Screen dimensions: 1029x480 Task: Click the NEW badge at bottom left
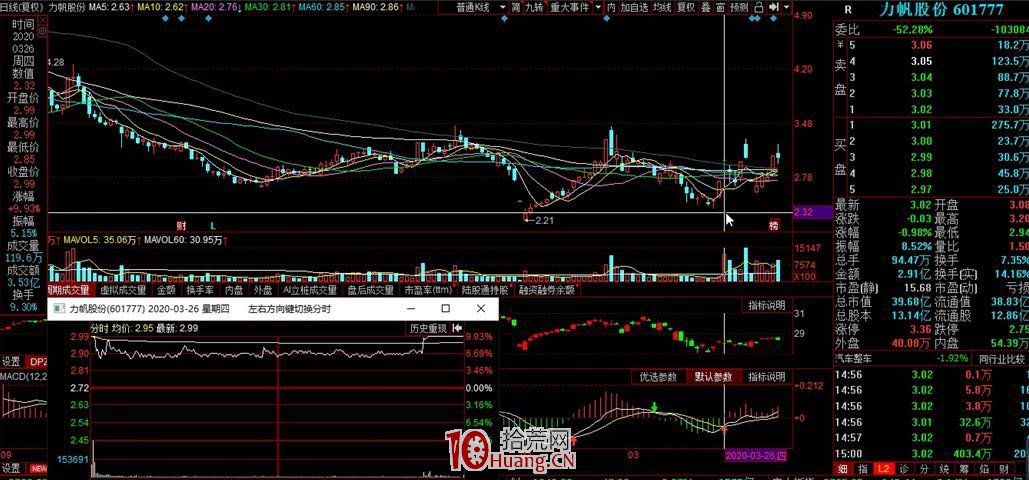click(x=39, y=469)
